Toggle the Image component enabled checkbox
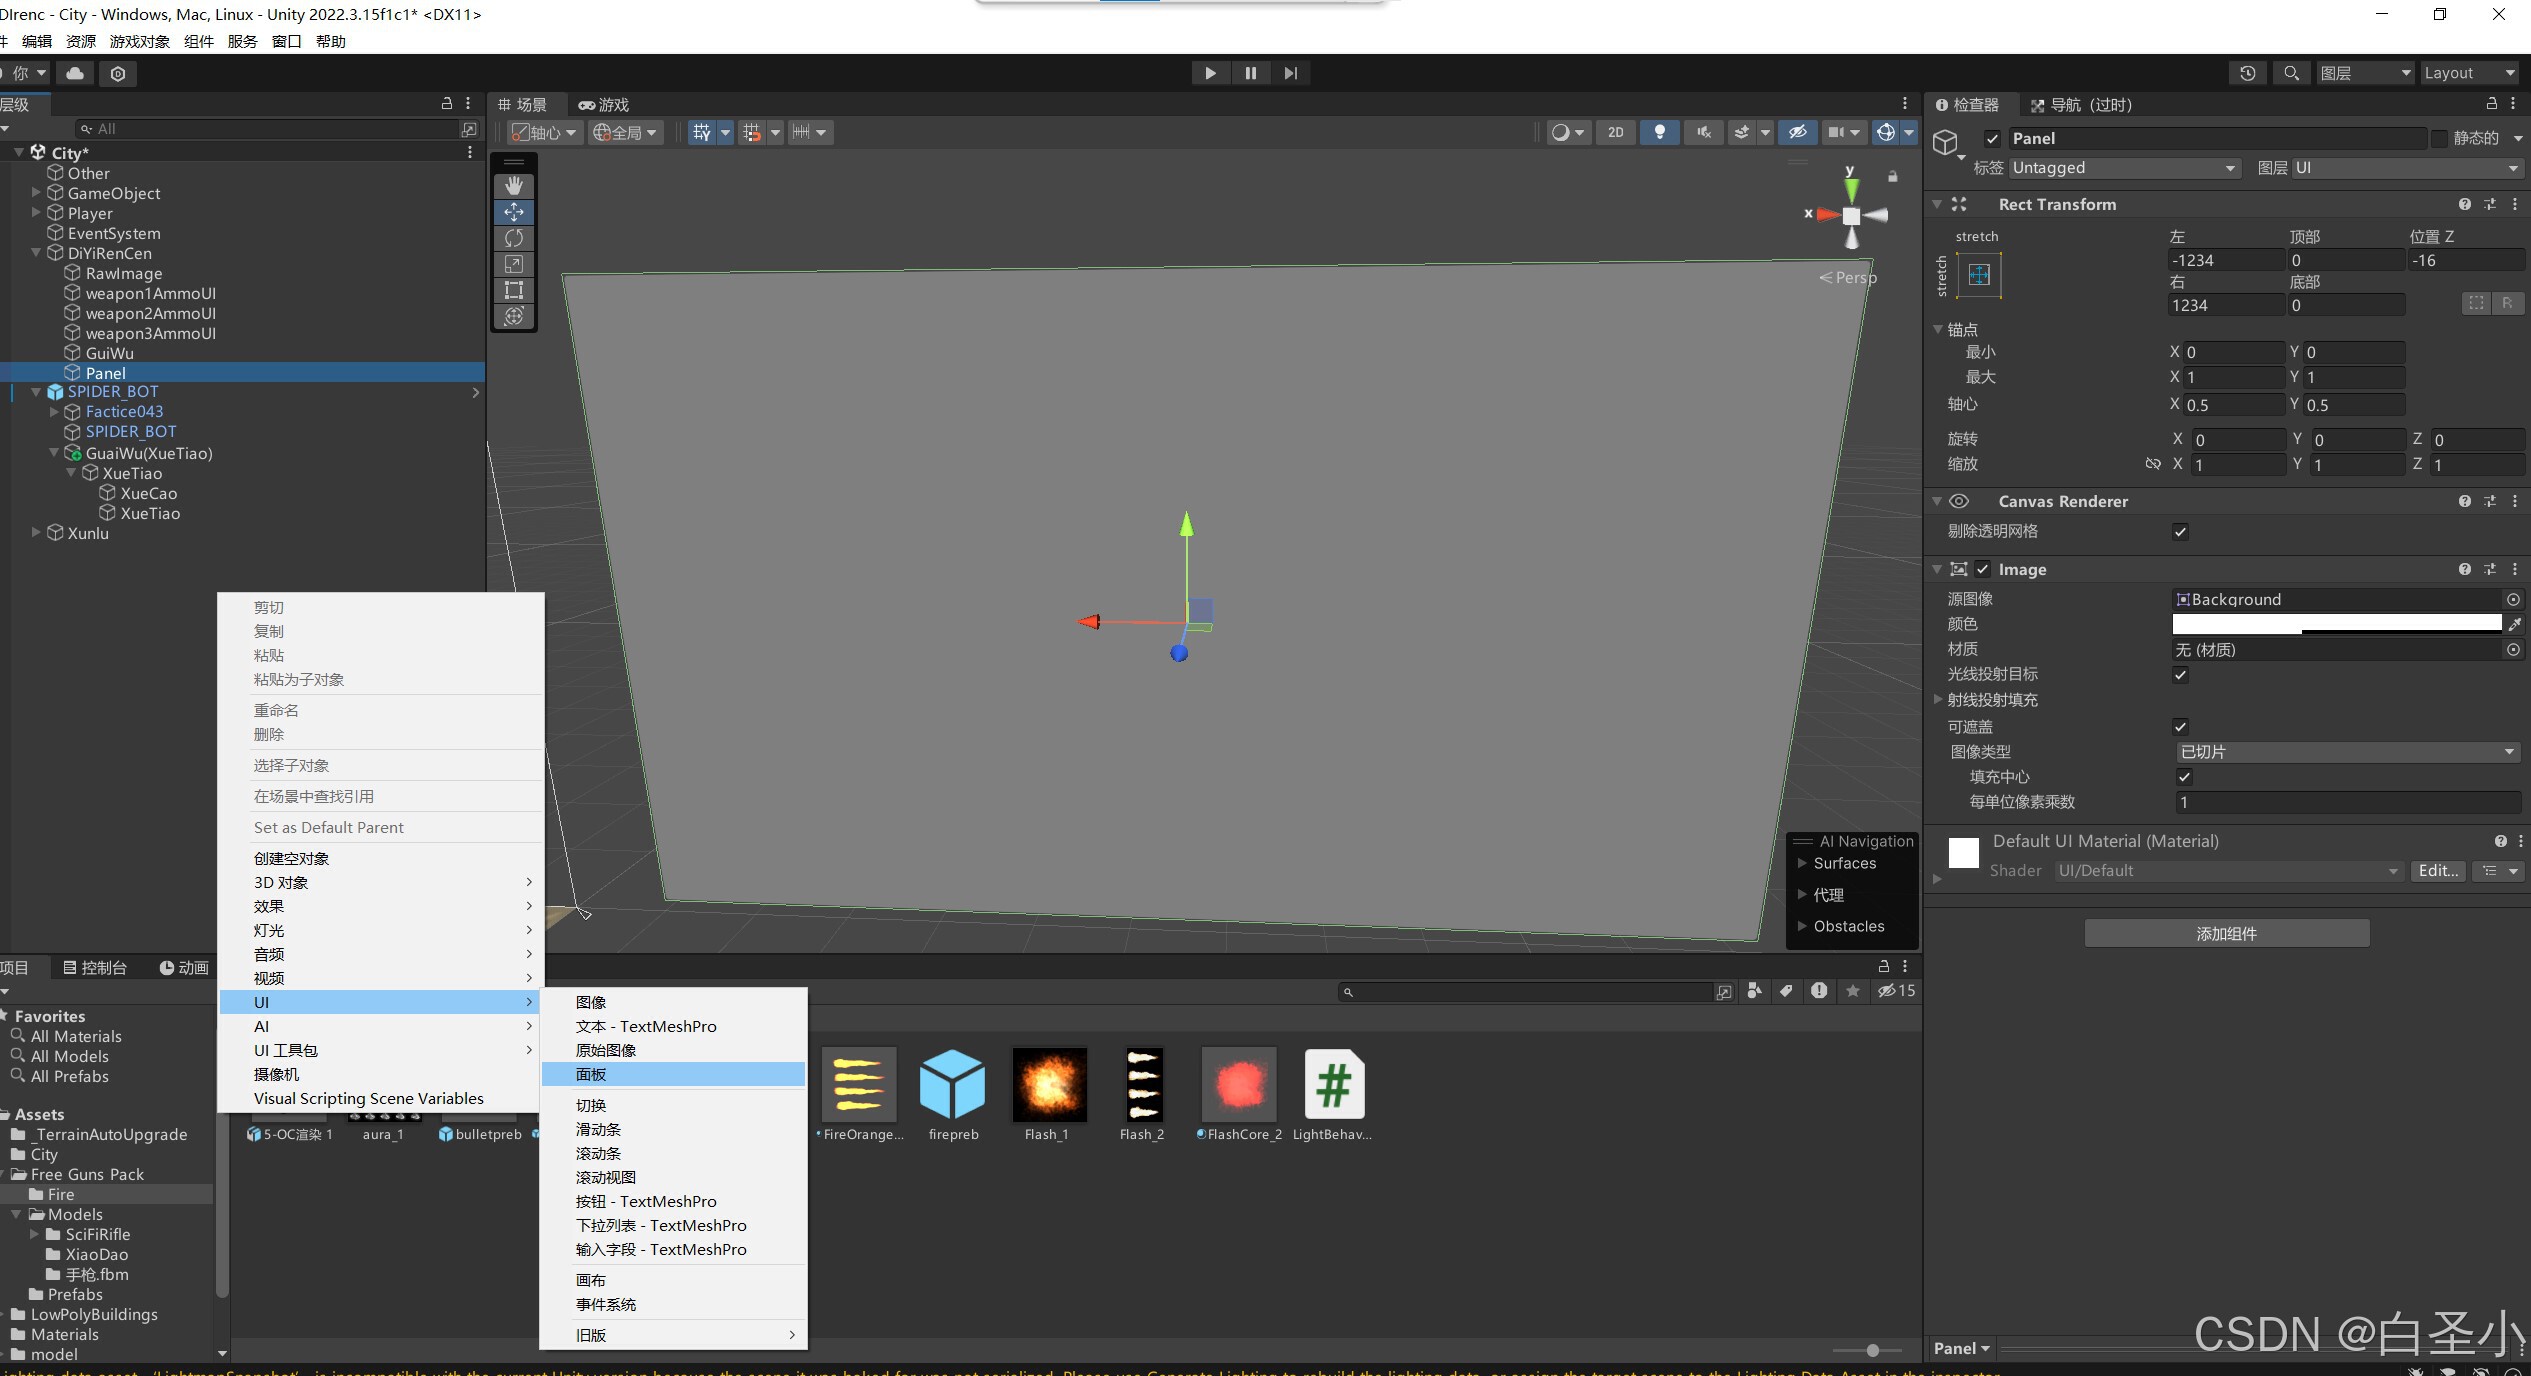The image size is (2531, 1376). [1983, 569]
